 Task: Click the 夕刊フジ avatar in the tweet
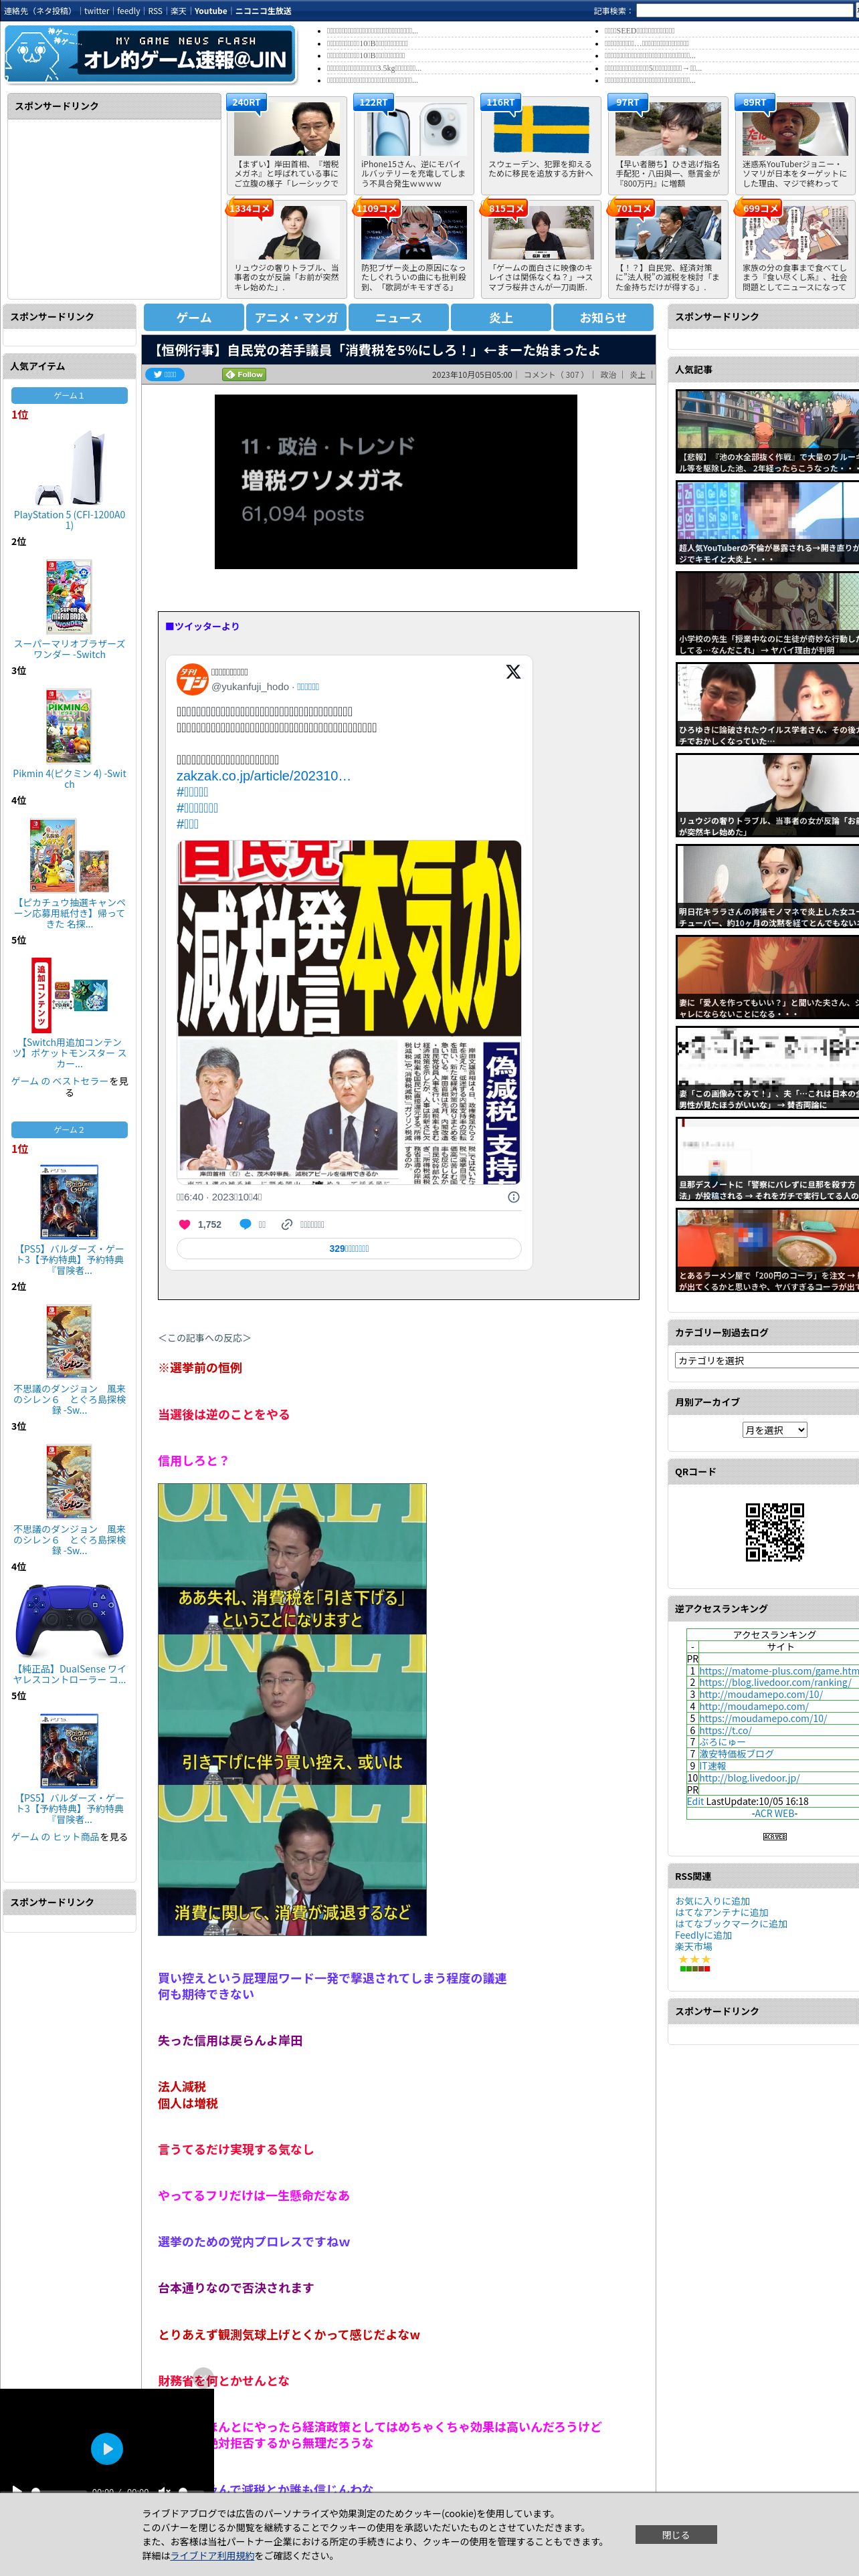tap(192, 679)
